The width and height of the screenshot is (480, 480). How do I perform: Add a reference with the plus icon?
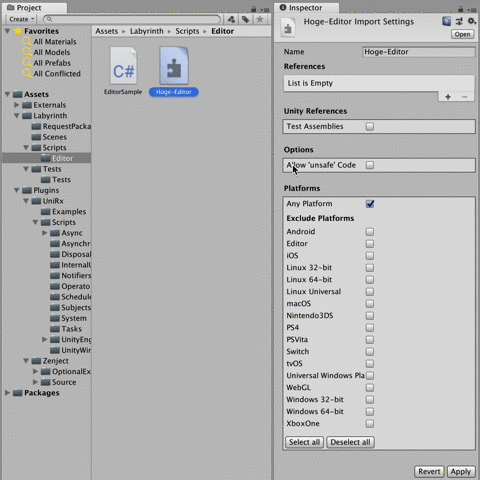click(x=448, y=97)
